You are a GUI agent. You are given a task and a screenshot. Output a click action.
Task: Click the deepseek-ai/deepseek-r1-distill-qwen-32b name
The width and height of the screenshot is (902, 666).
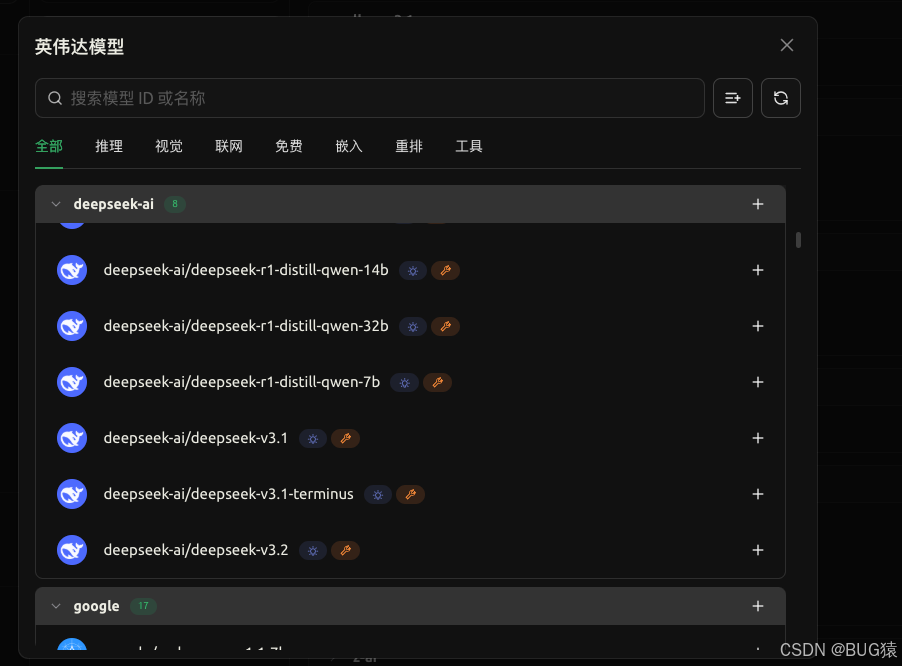coord(246,326)
